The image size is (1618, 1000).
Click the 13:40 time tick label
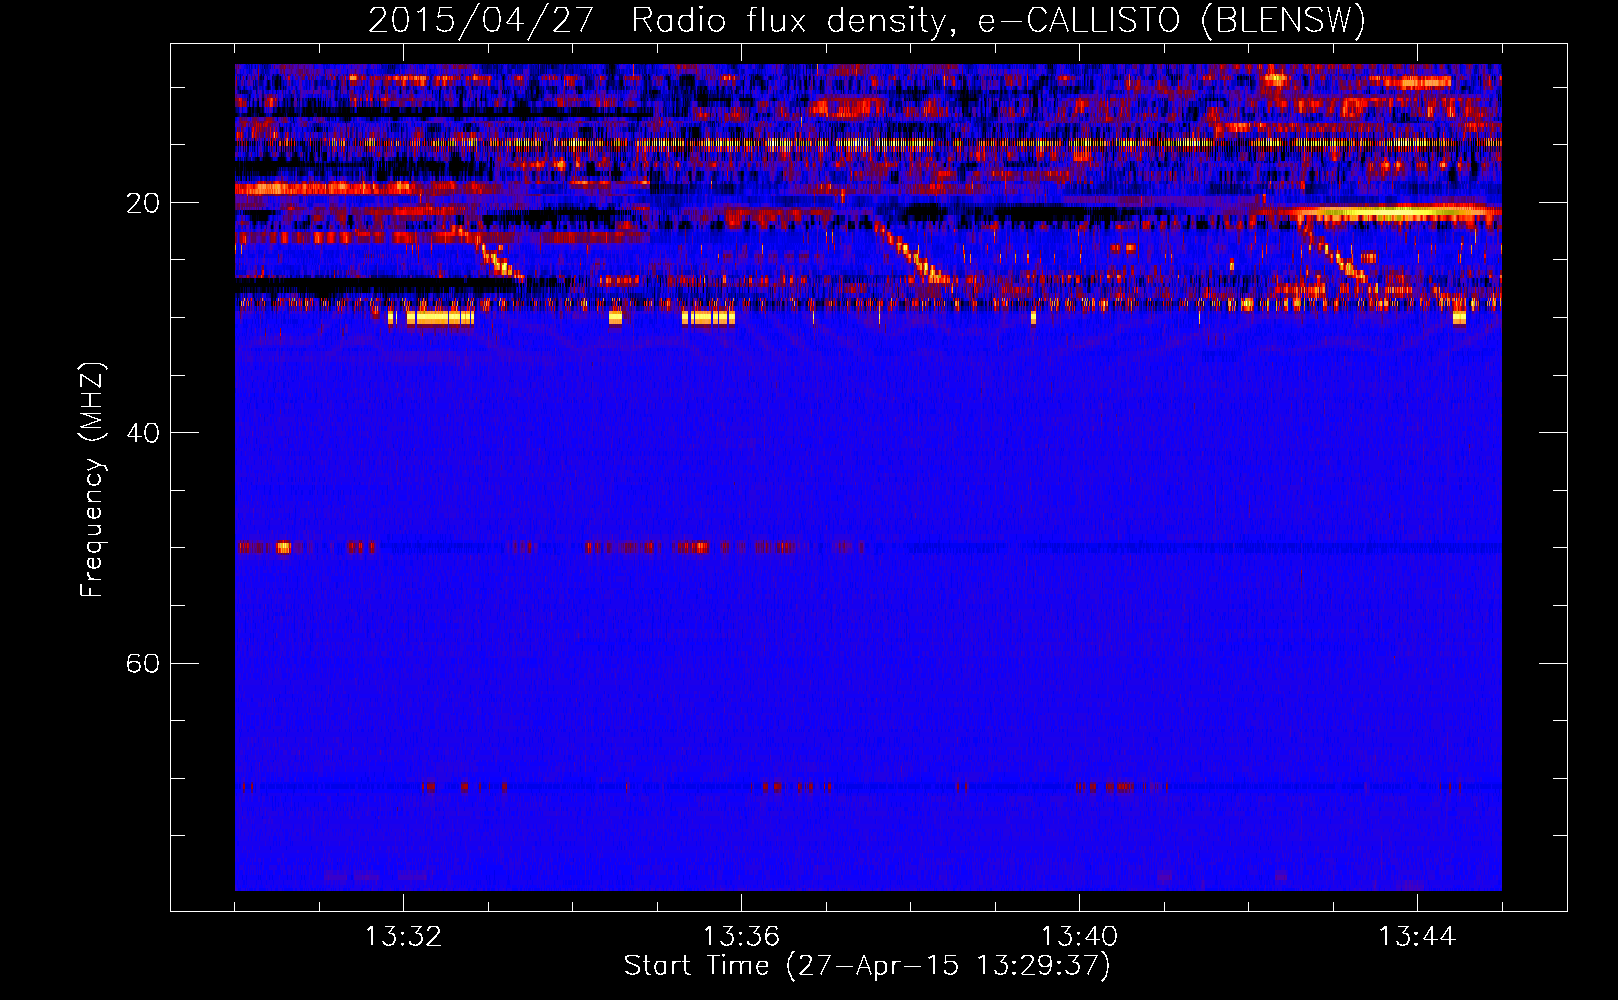(1079, 937)
